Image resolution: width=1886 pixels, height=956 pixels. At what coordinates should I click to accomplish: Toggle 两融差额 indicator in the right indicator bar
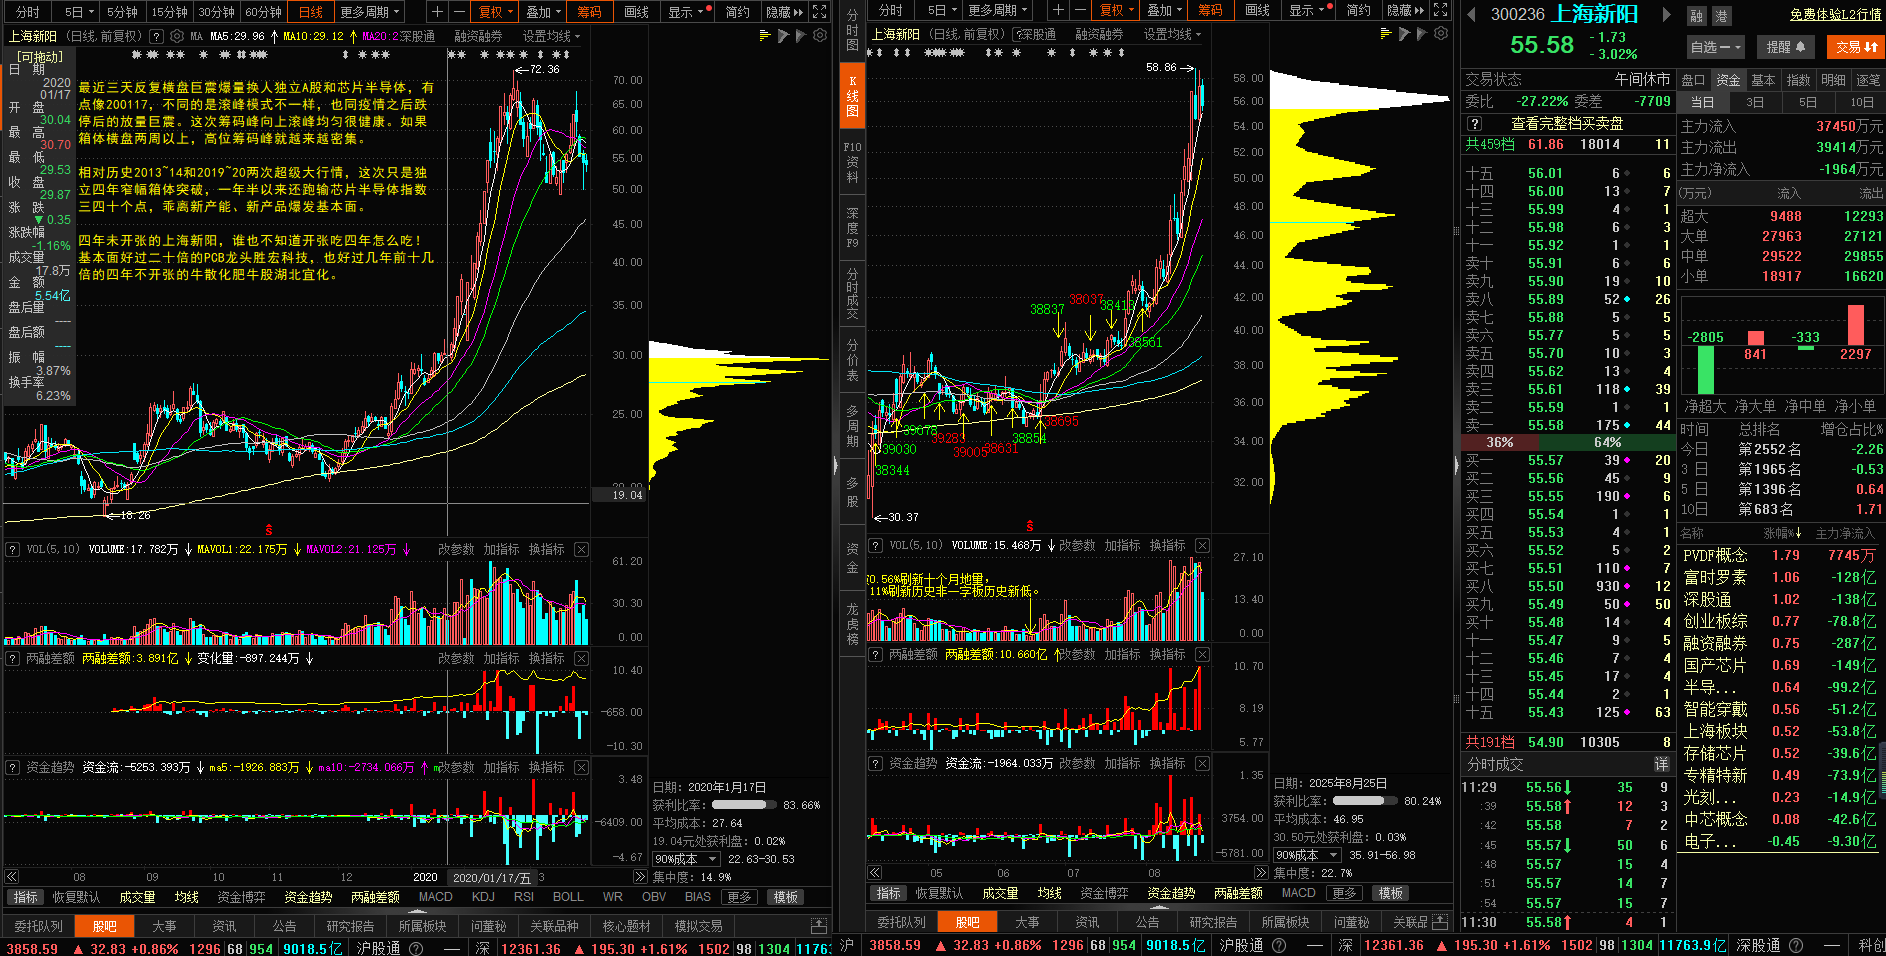[x=1238, y=893]
